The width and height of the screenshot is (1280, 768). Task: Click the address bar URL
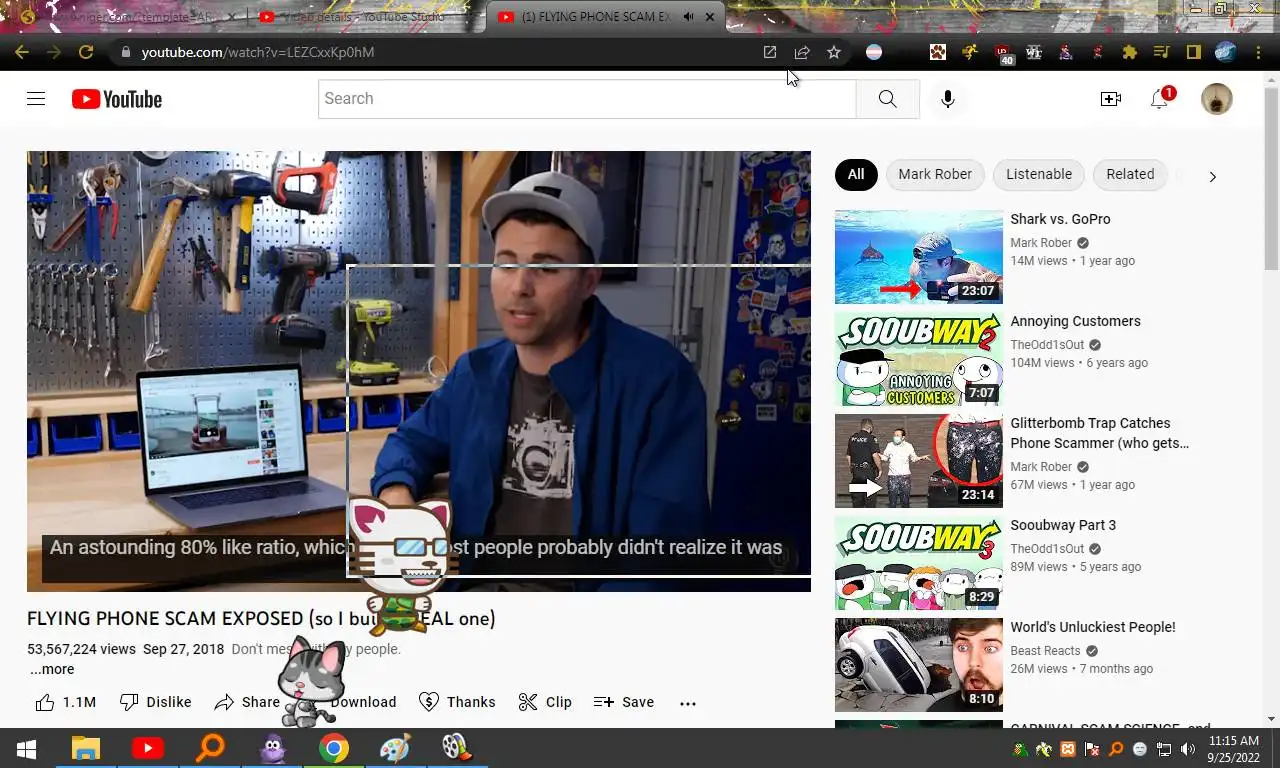(258, 52)
